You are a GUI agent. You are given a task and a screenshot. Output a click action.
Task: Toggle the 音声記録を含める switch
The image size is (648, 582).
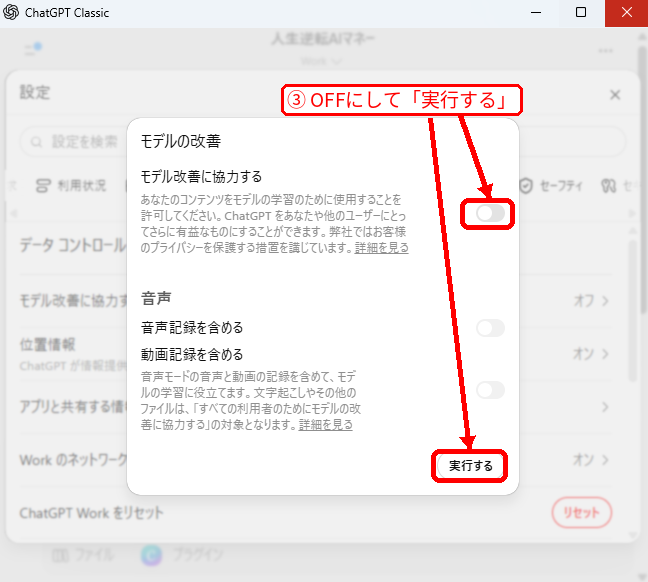pyautogui.click(x=490, y=328)
